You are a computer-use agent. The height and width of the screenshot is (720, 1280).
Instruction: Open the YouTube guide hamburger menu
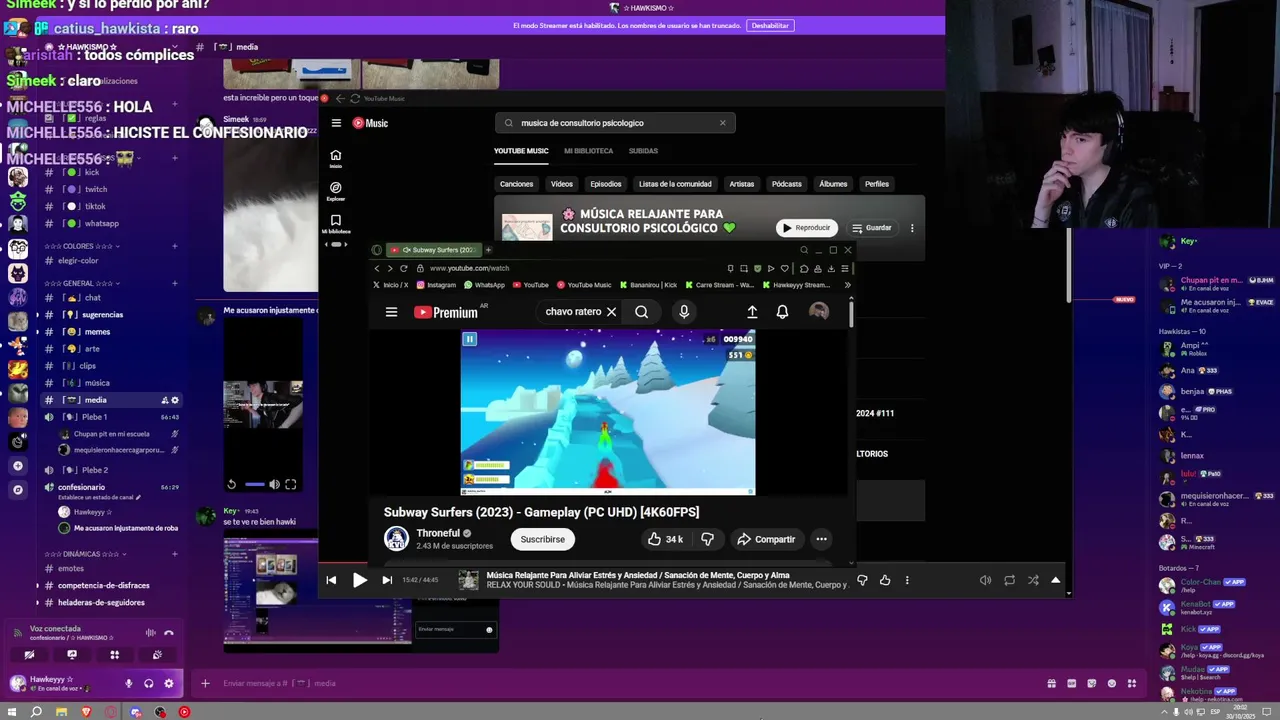point(391,312)
